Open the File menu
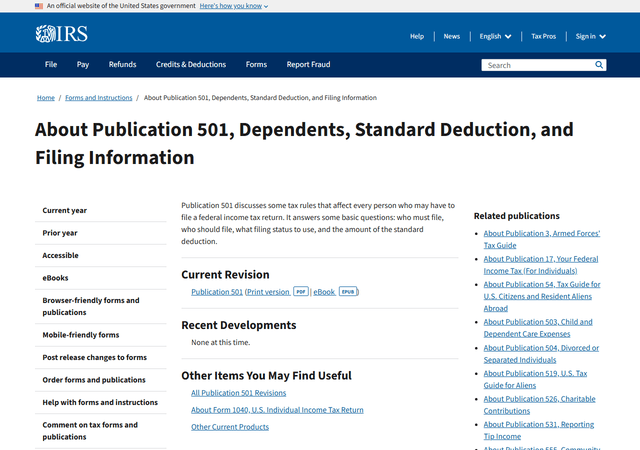Image resolution: width=640 pixels, height=450 pixels. 51,65
